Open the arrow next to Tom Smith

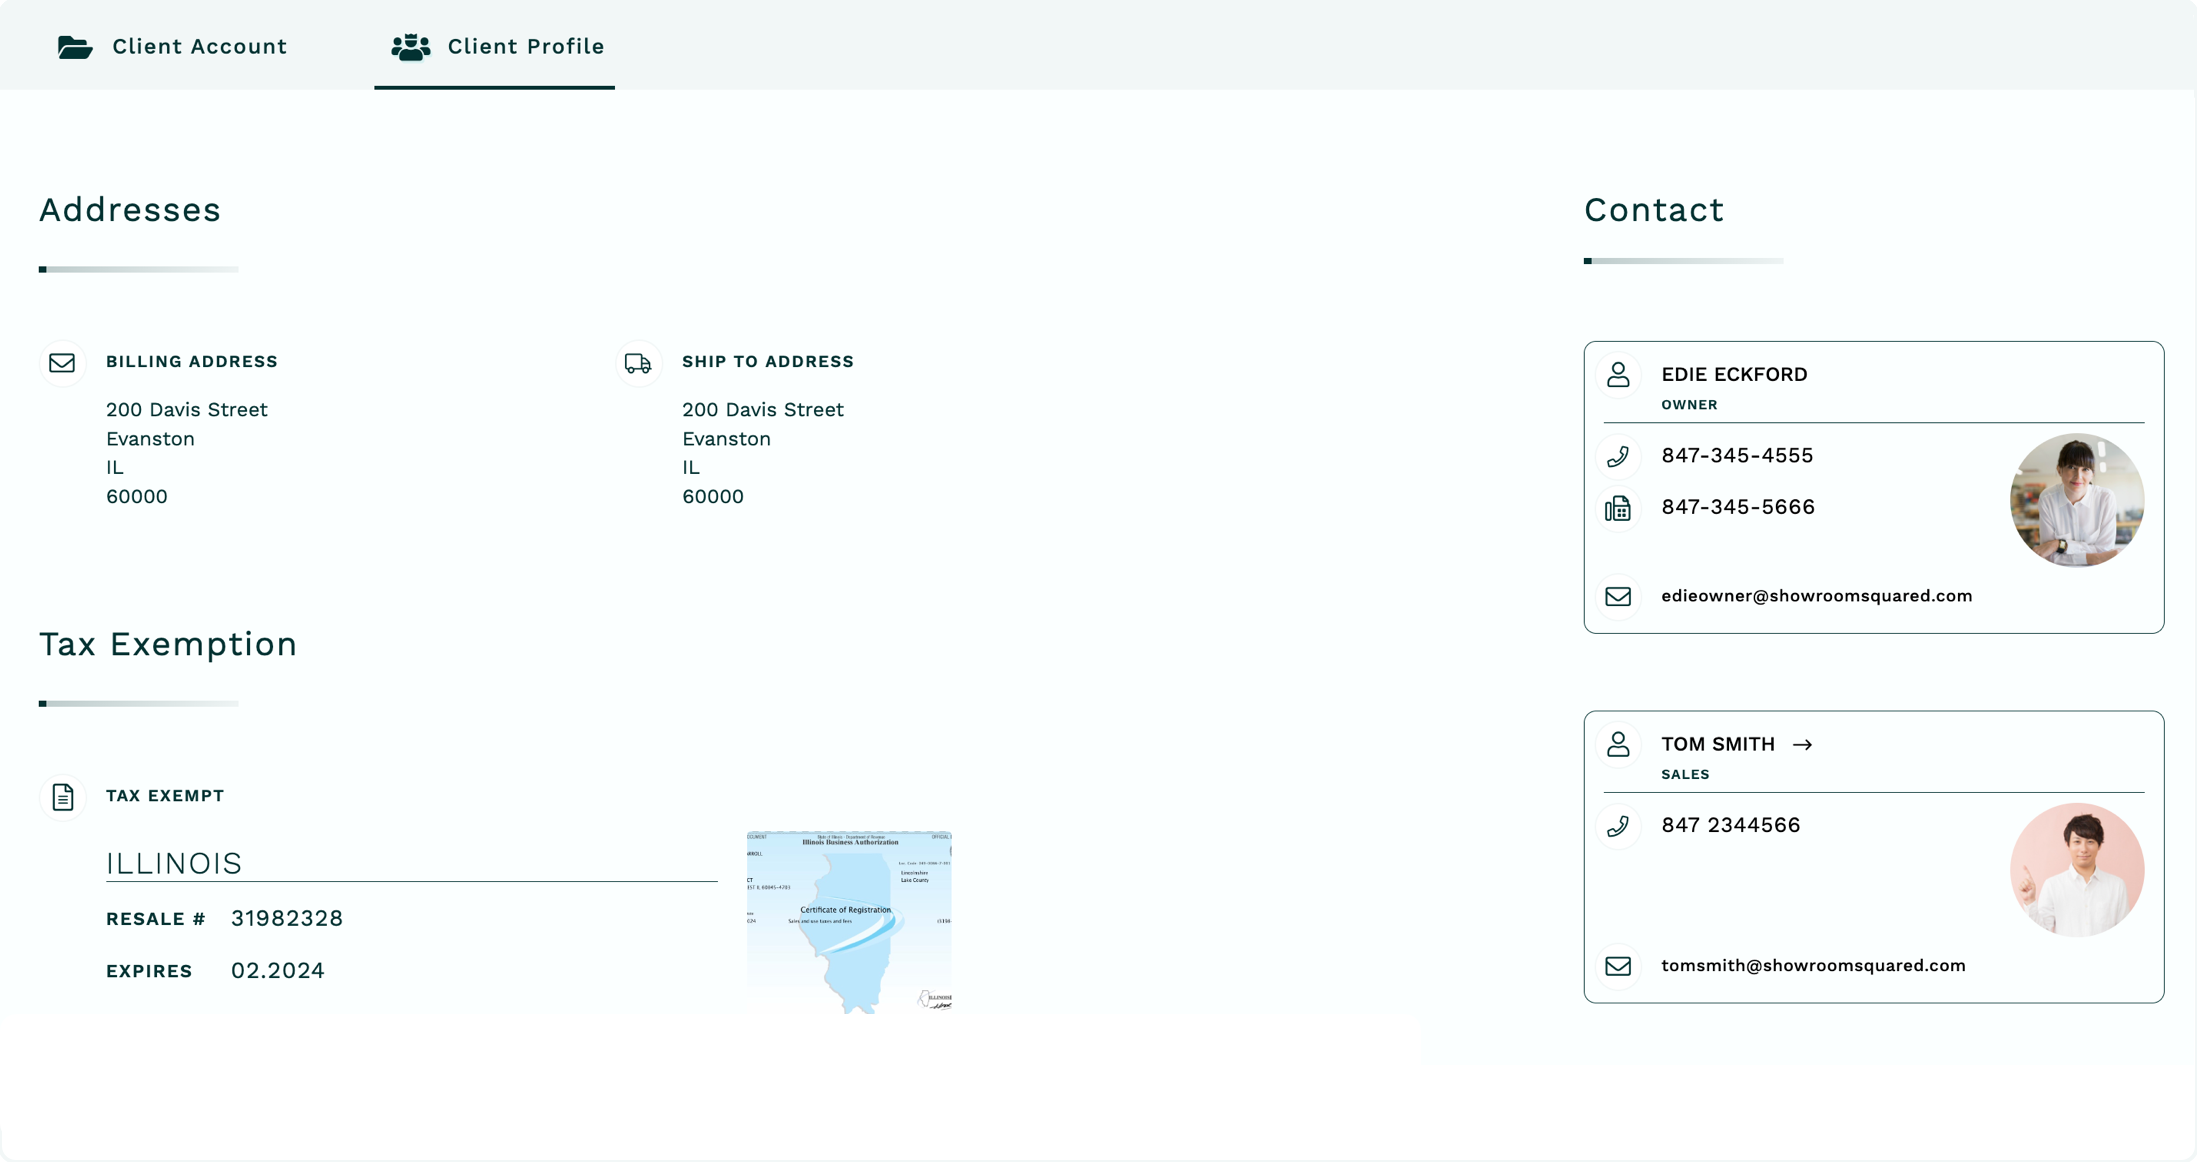point(1805,744)
